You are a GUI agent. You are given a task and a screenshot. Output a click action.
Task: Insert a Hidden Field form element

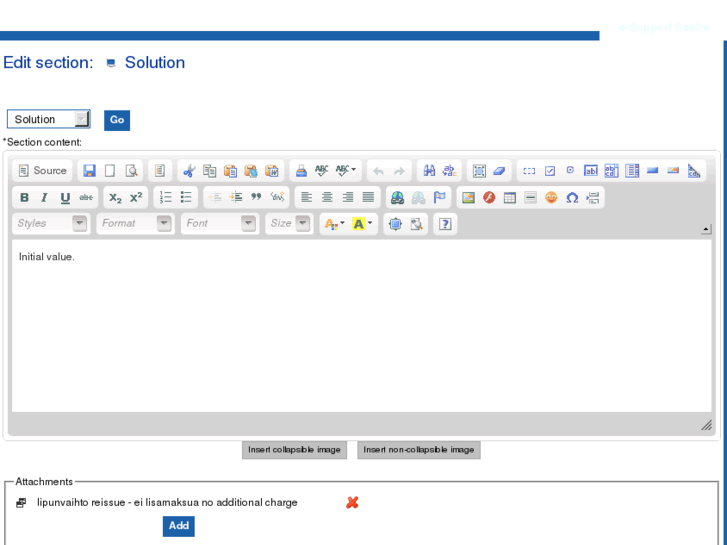694,171
